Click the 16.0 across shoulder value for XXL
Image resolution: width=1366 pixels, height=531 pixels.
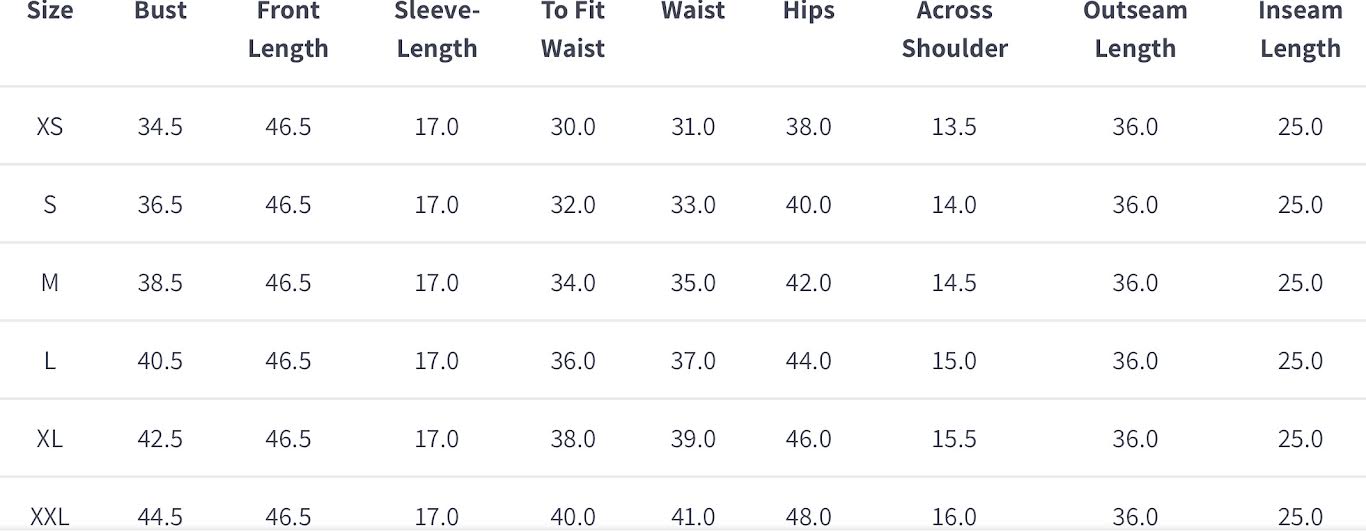954,516
